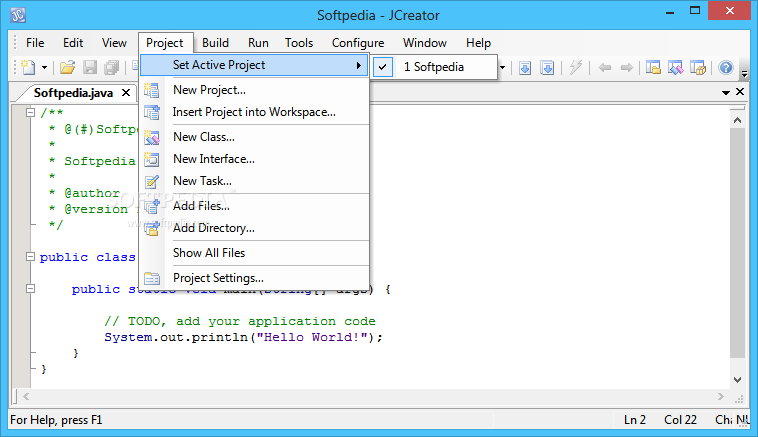Image resolution: width=758 pixels, height=437 pixels.
Task: Click the Open folder toolbar icon
Action: click(x=67, y=67)
